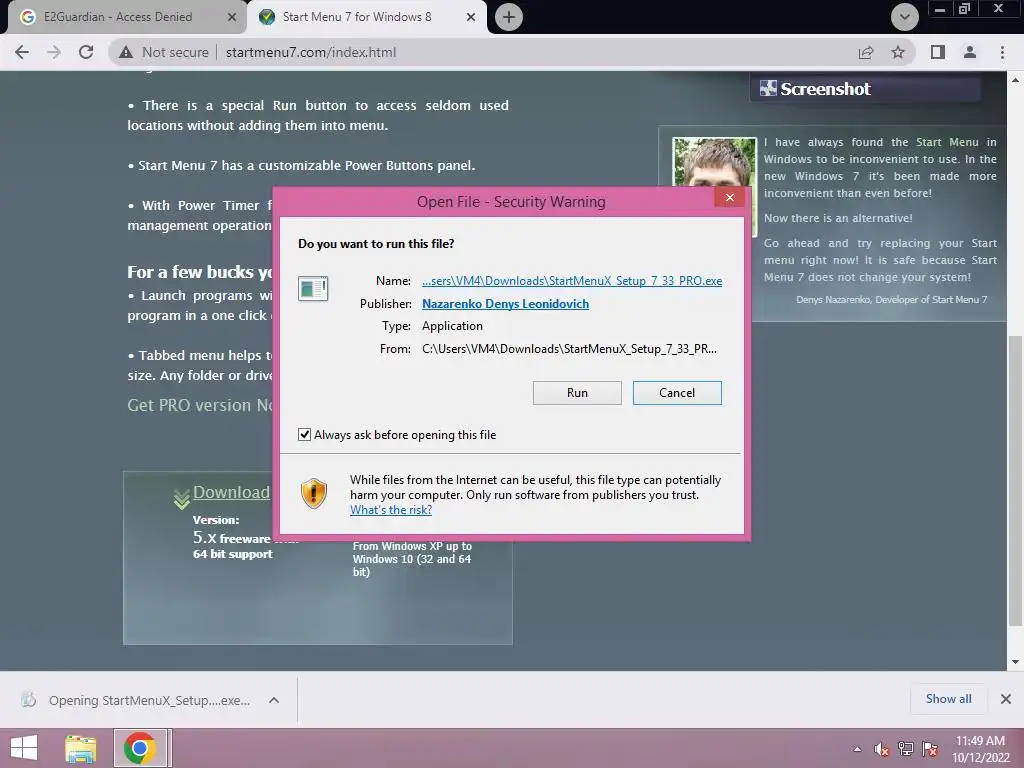Share this page using the share icon

(x=866, y=52)
